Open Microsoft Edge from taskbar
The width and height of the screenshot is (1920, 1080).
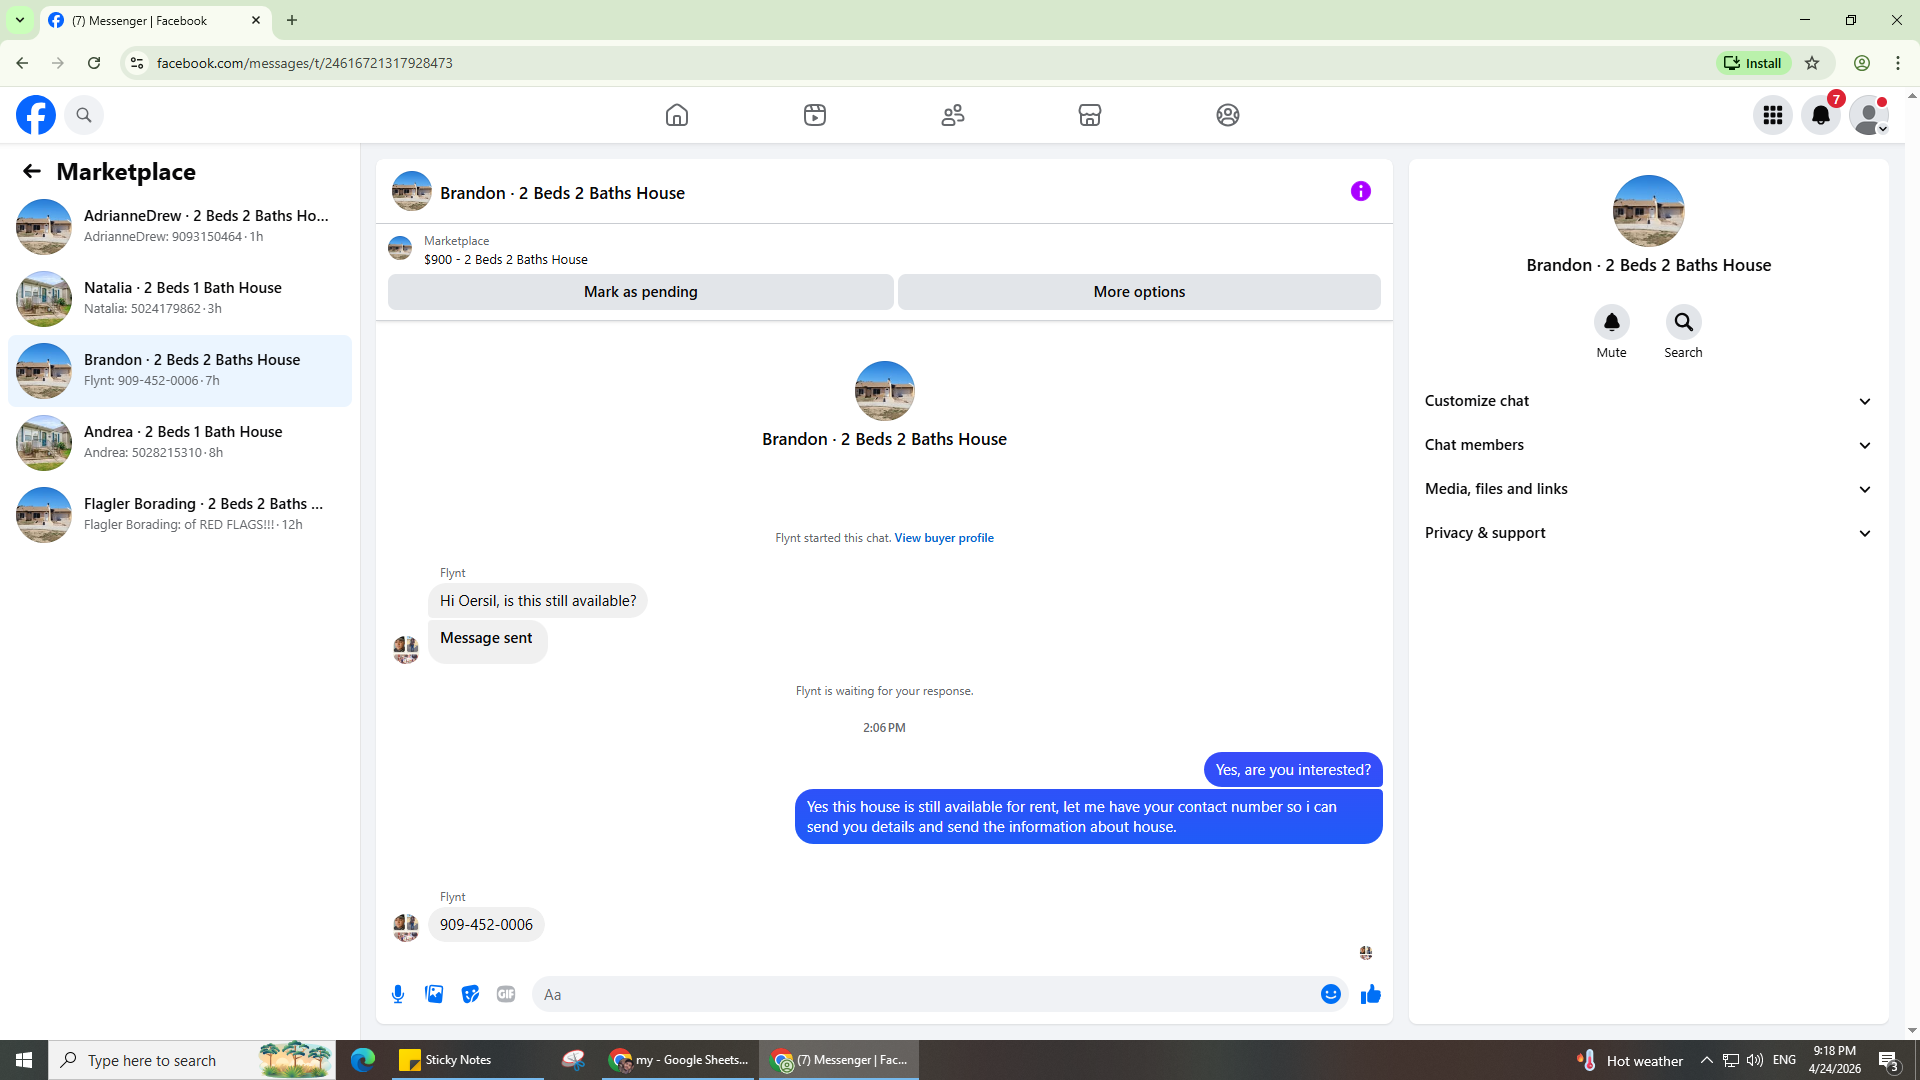[362, 1060]
